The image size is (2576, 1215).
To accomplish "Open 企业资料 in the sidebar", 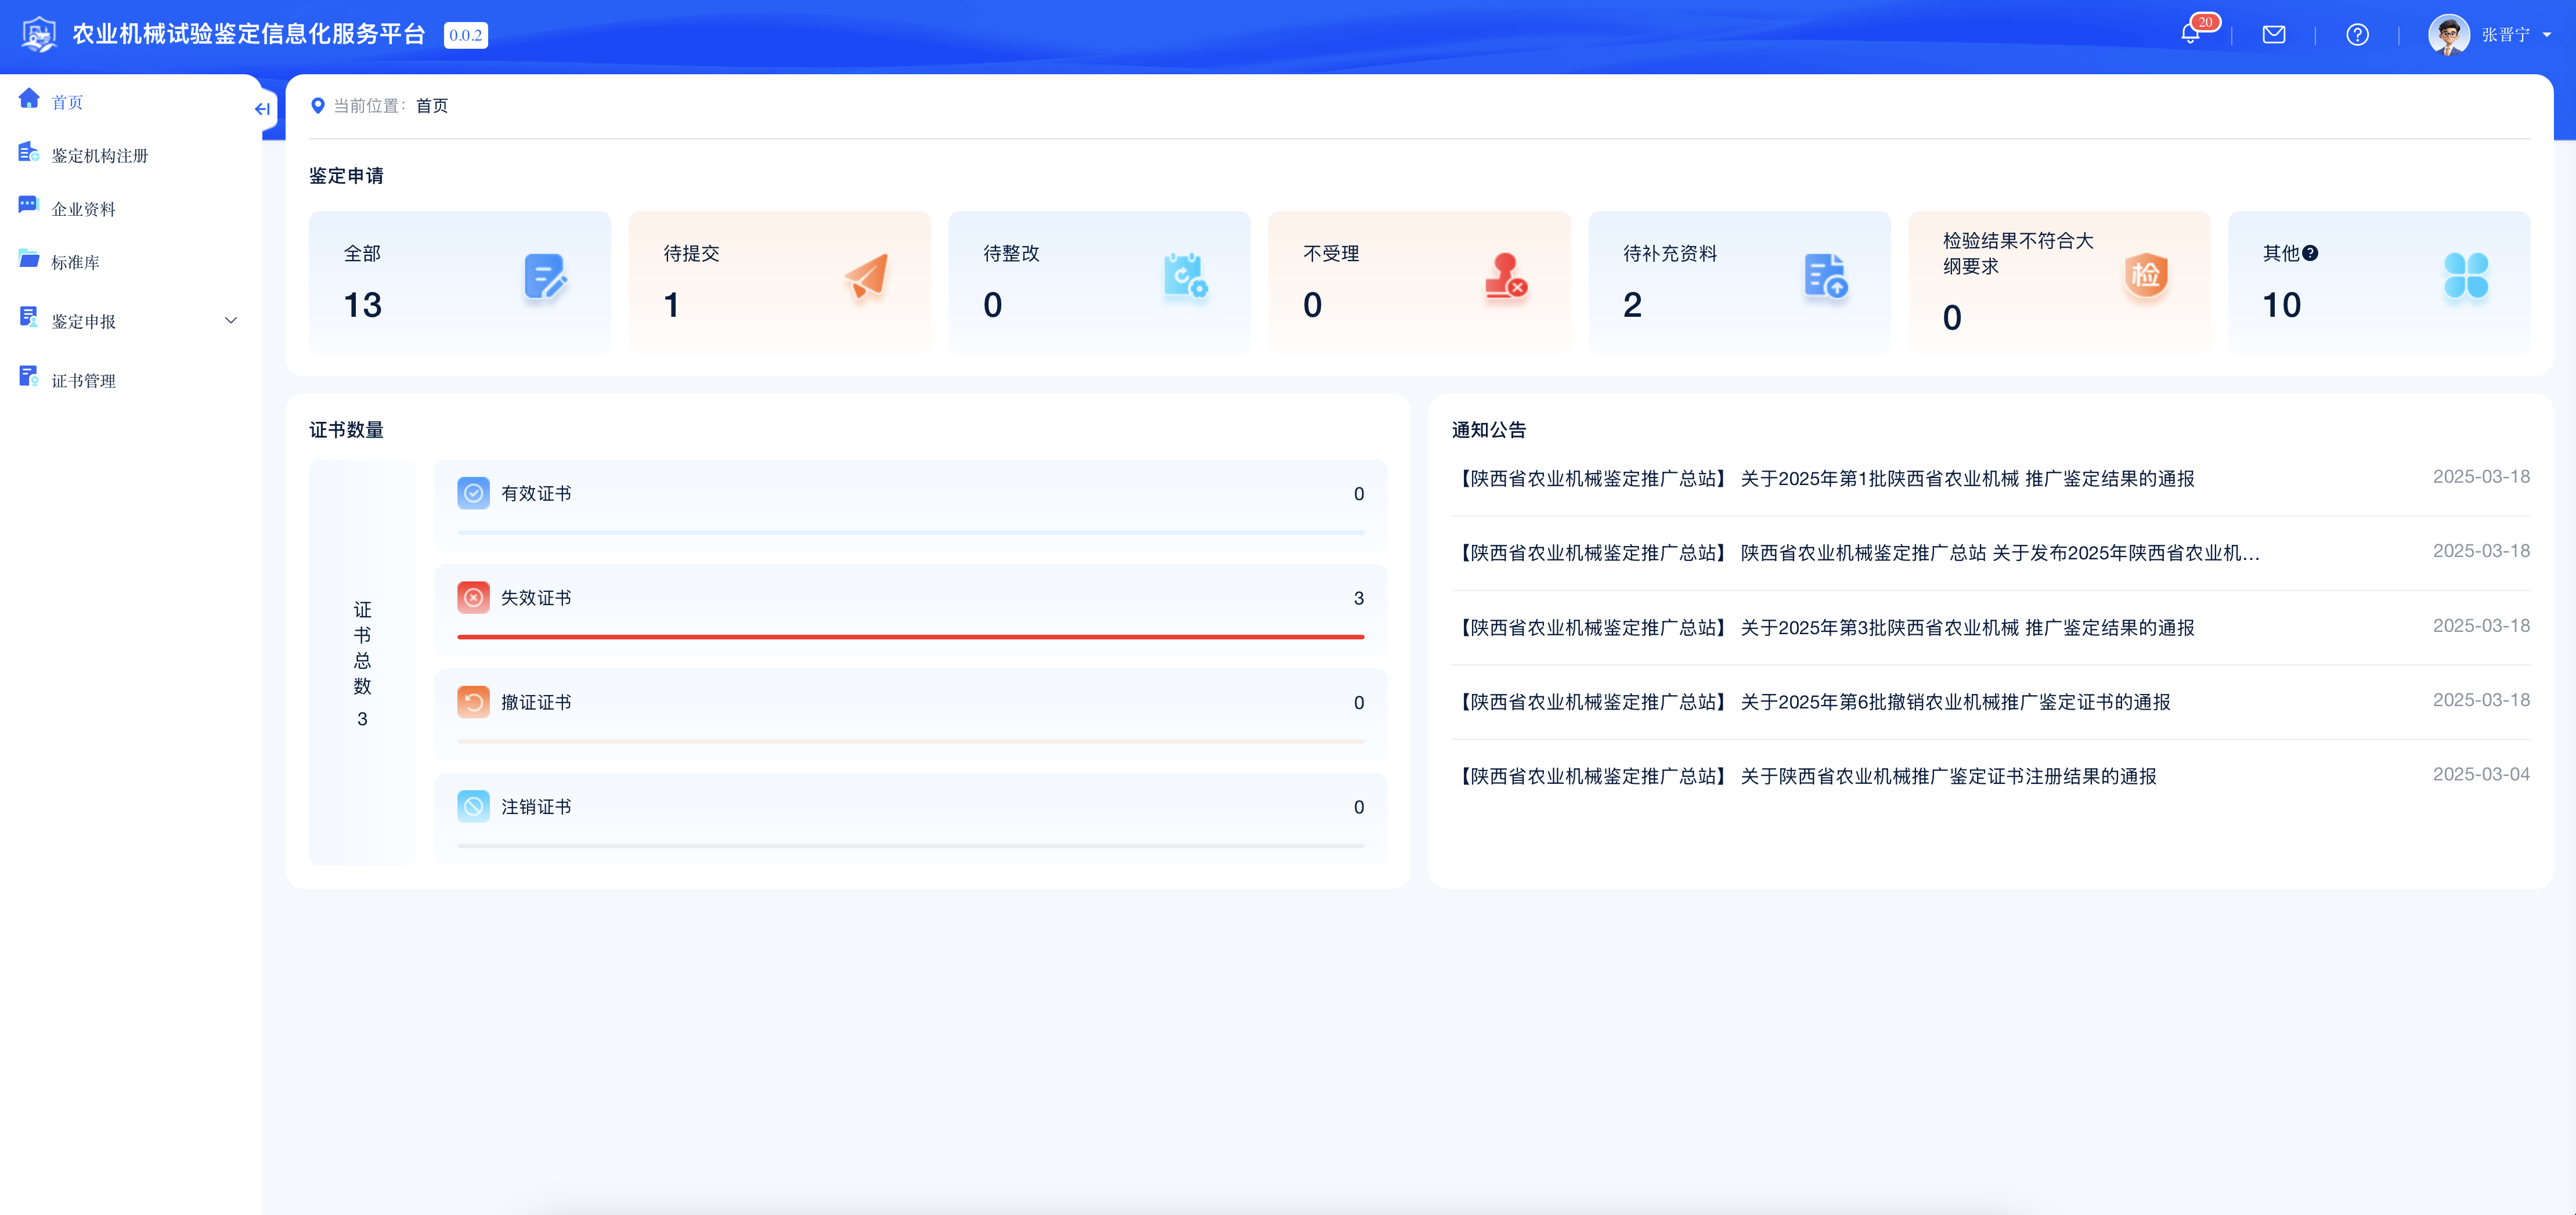I will coord(83,209).
